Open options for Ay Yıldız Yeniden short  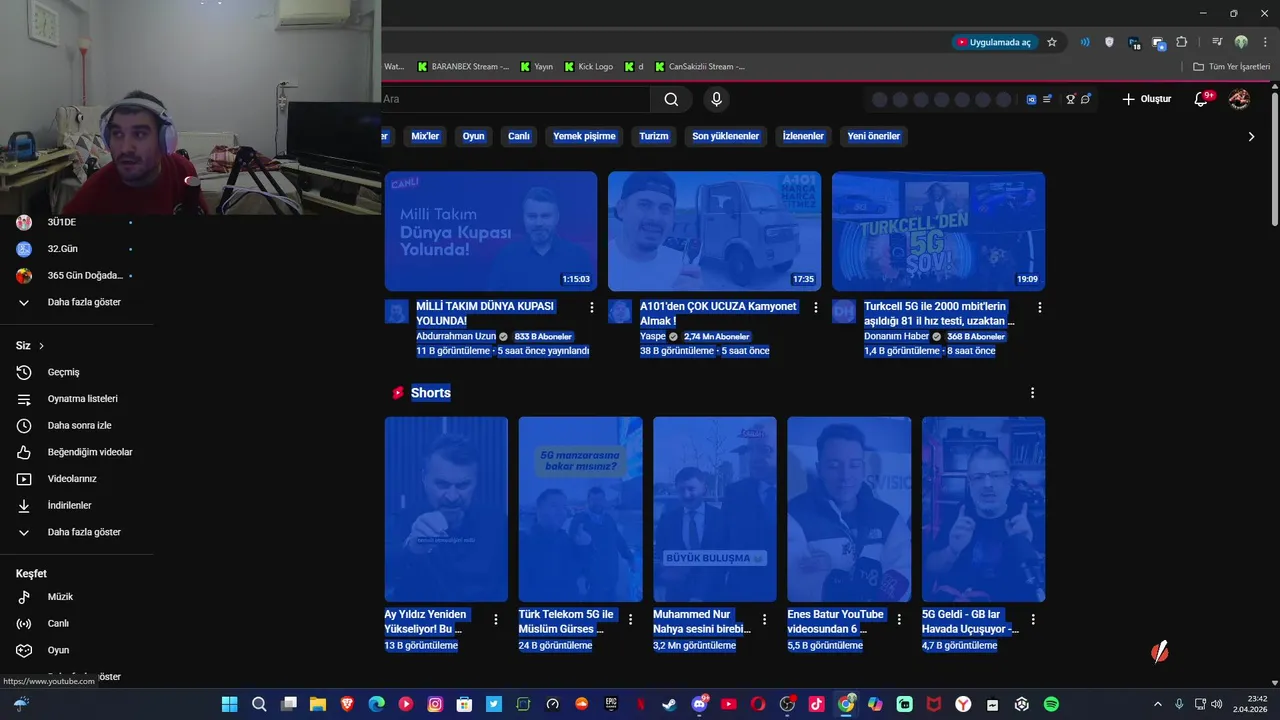[496, 620]
